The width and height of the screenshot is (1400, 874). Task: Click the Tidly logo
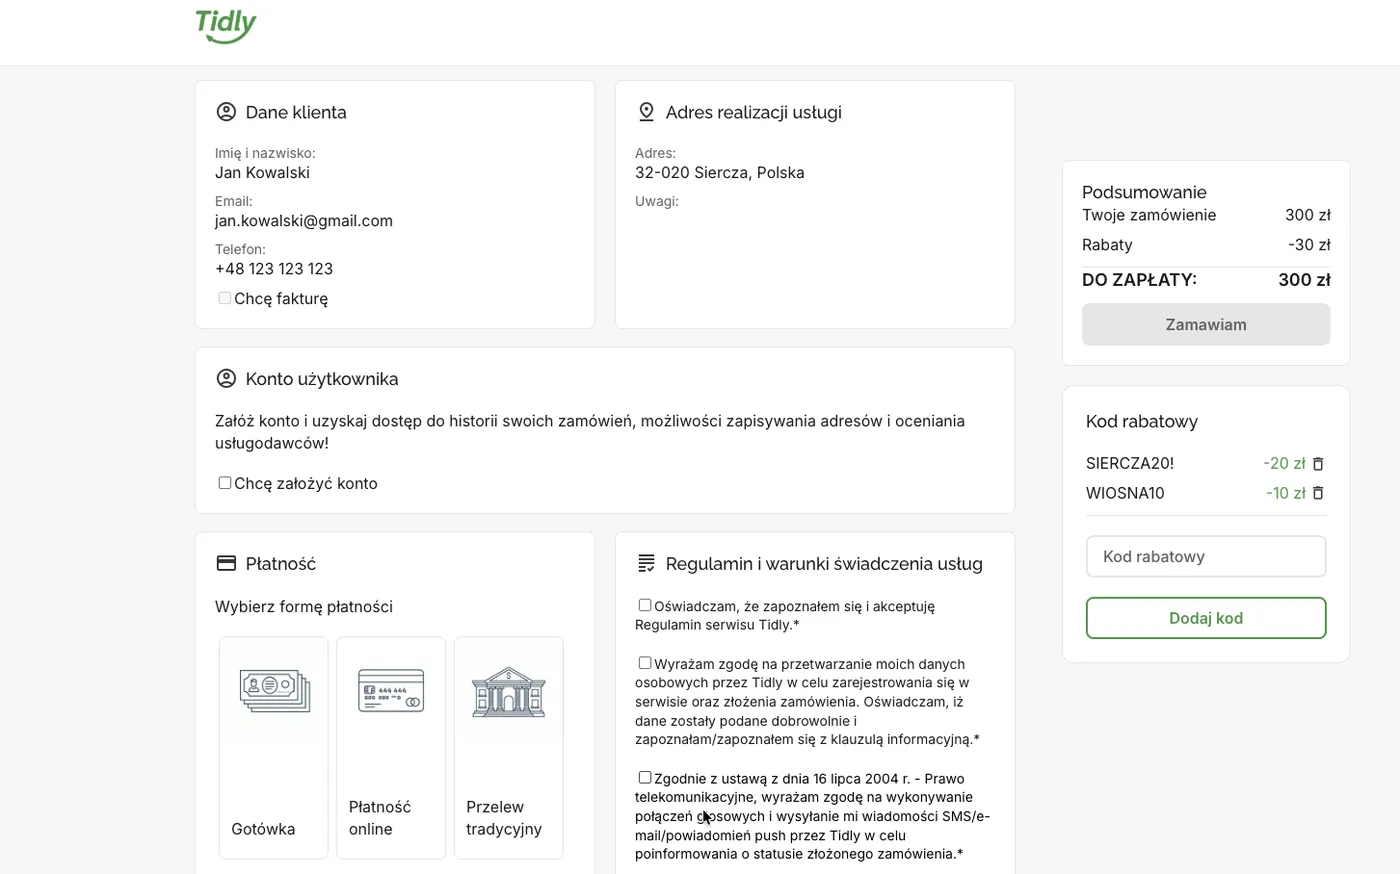(x=226, y=25)
